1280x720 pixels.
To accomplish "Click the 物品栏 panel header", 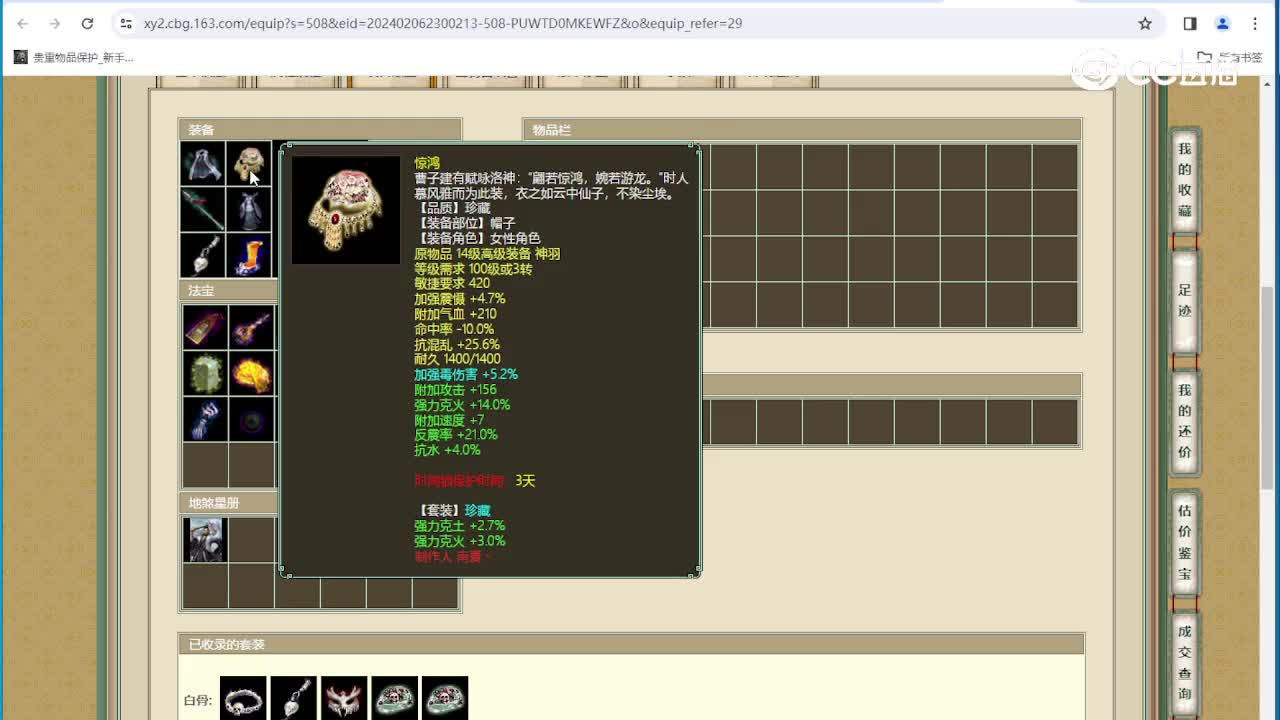I will [x=802, y=130].
